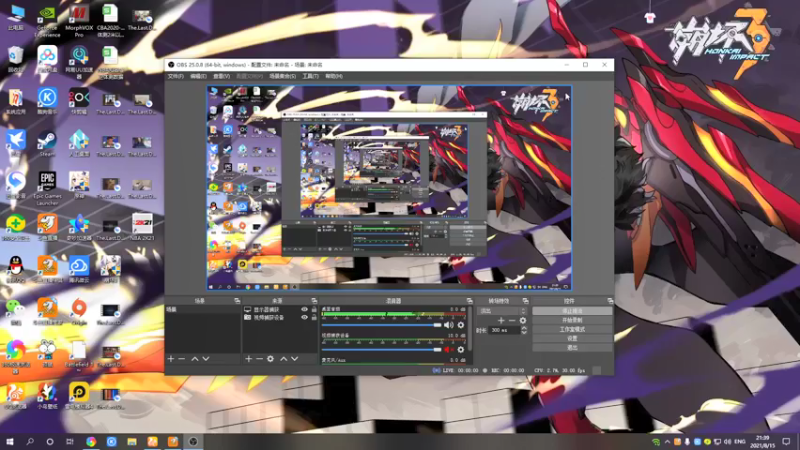Adjust the desktop audio volume slider
This screenshot has height=450, width=800.
point(381,325)
